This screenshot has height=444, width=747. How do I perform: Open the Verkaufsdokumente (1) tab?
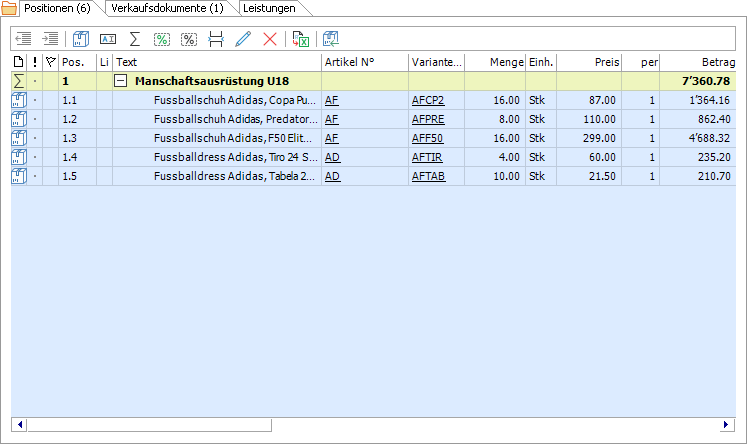tap(167, 8)
